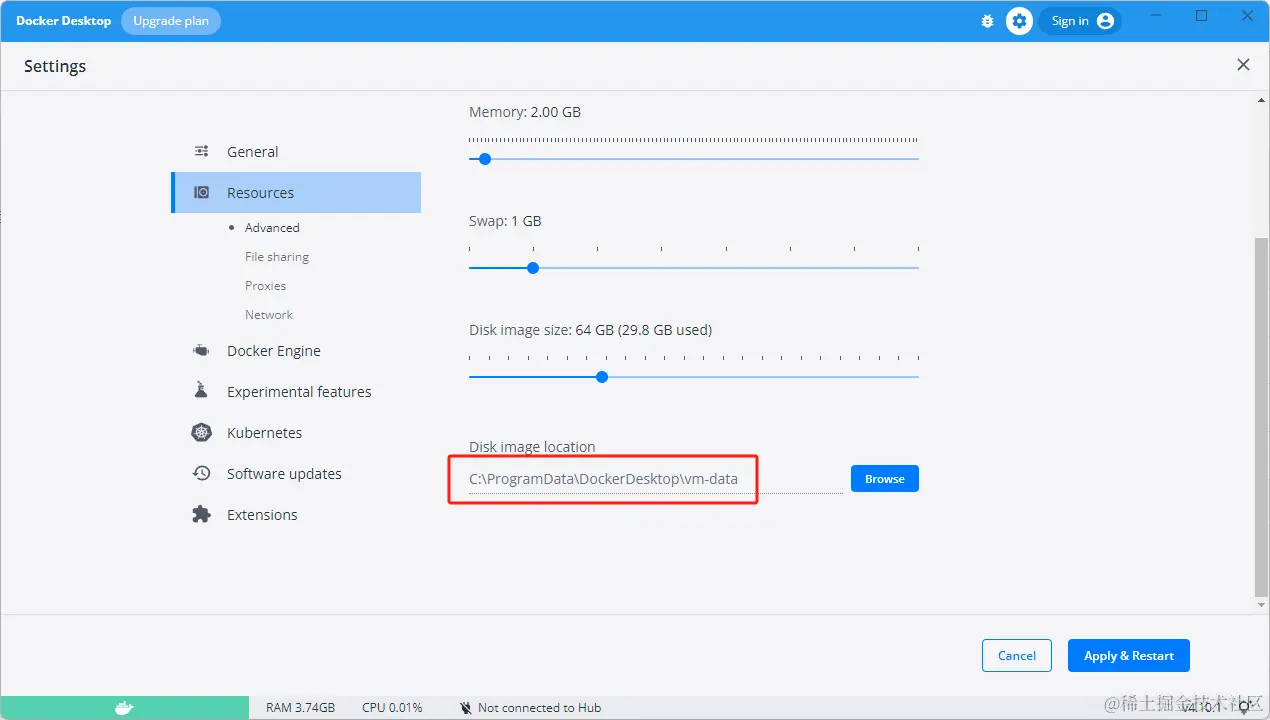Screen dimensions: 1270x720
Task: Click the Kubernetes wheel icon
Action: [202, 432]
